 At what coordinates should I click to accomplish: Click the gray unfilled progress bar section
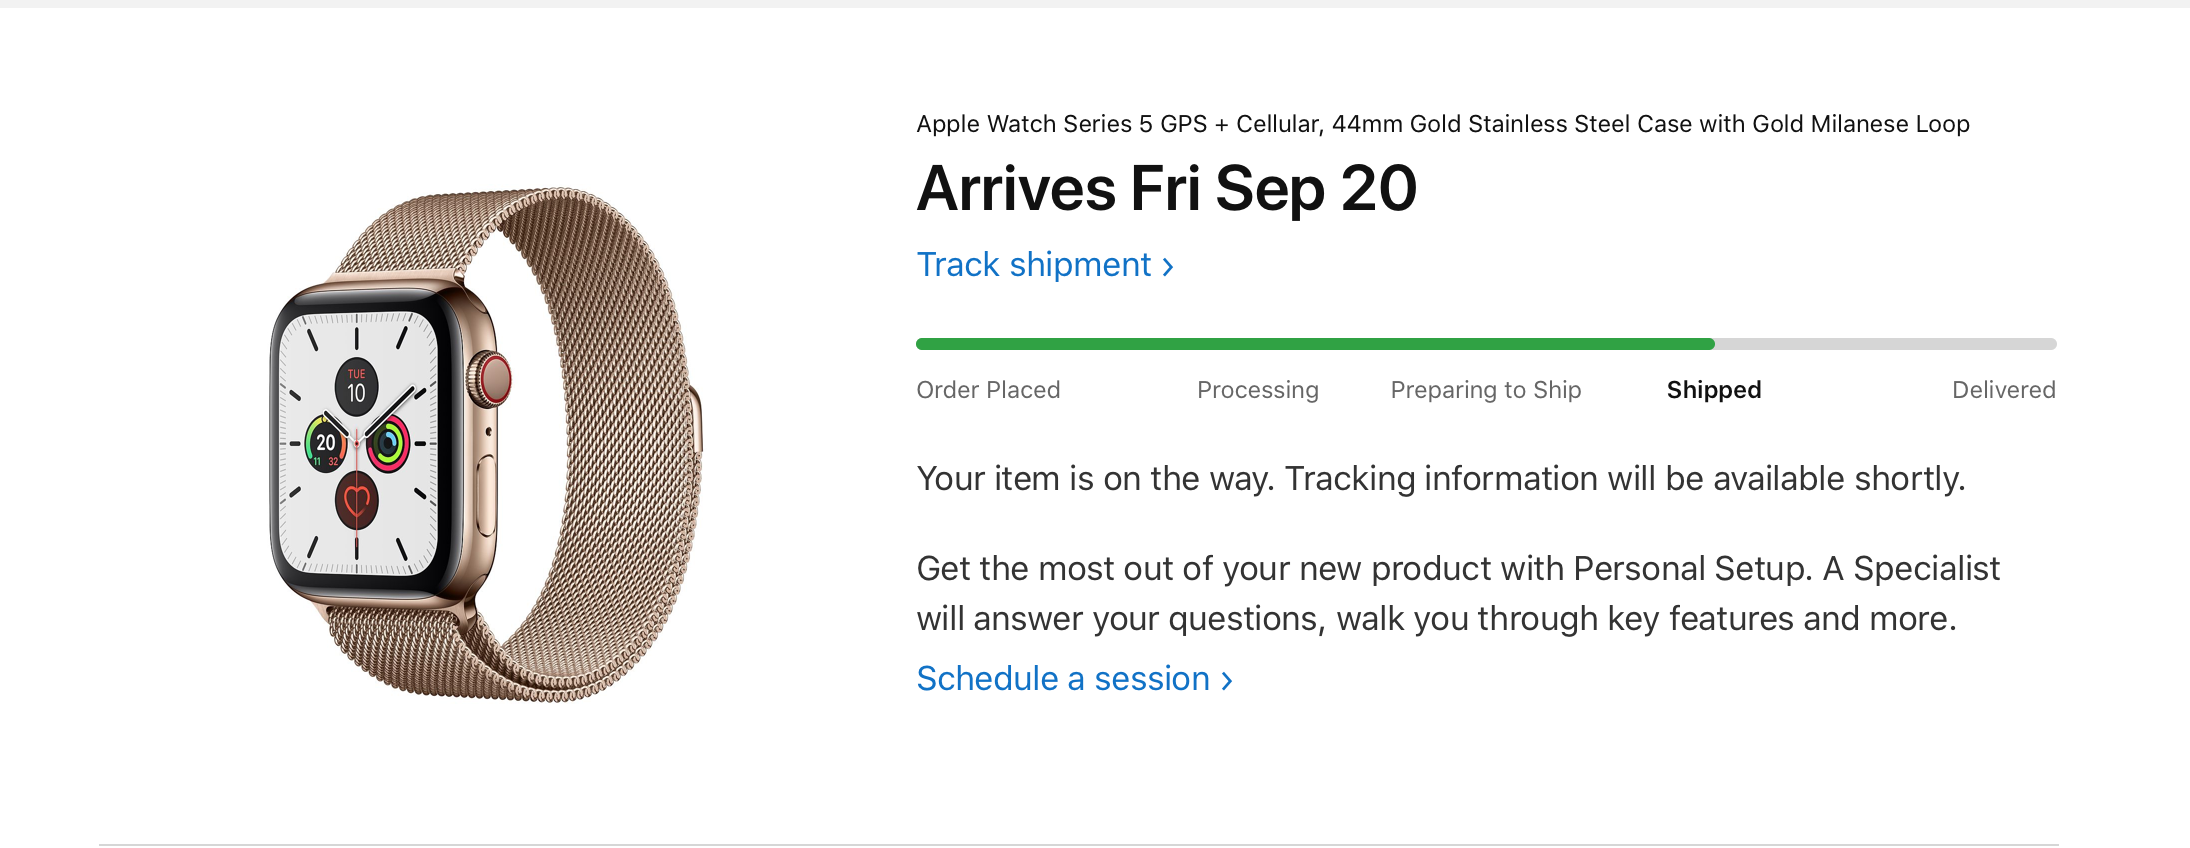click(x=1886, y=344)
